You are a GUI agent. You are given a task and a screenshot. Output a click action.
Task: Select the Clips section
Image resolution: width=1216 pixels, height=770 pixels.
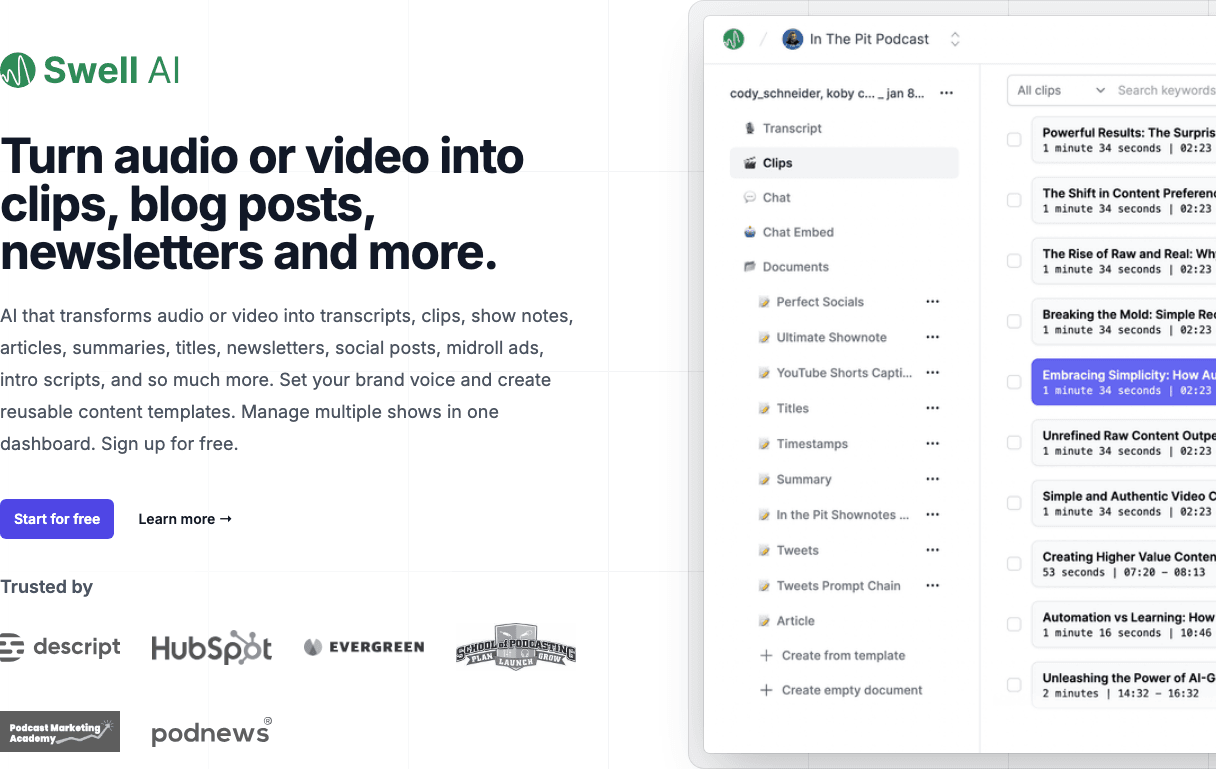(x=844, y=163)
